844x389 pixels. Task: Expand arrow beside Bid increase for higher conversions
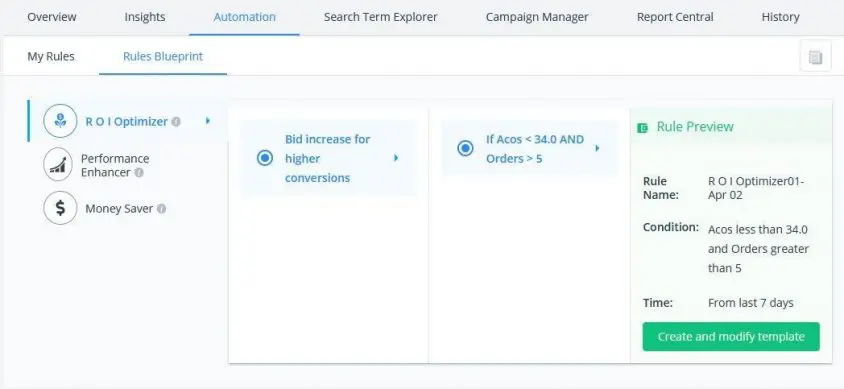point(396,158)
